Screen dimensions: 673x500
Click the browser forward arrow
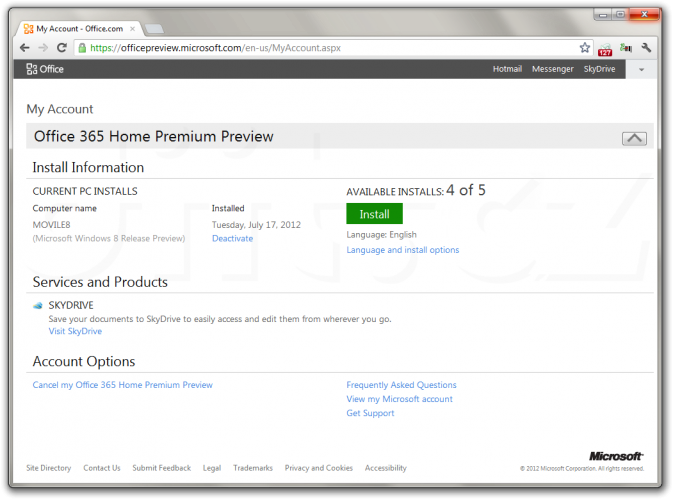pos(43,48)
